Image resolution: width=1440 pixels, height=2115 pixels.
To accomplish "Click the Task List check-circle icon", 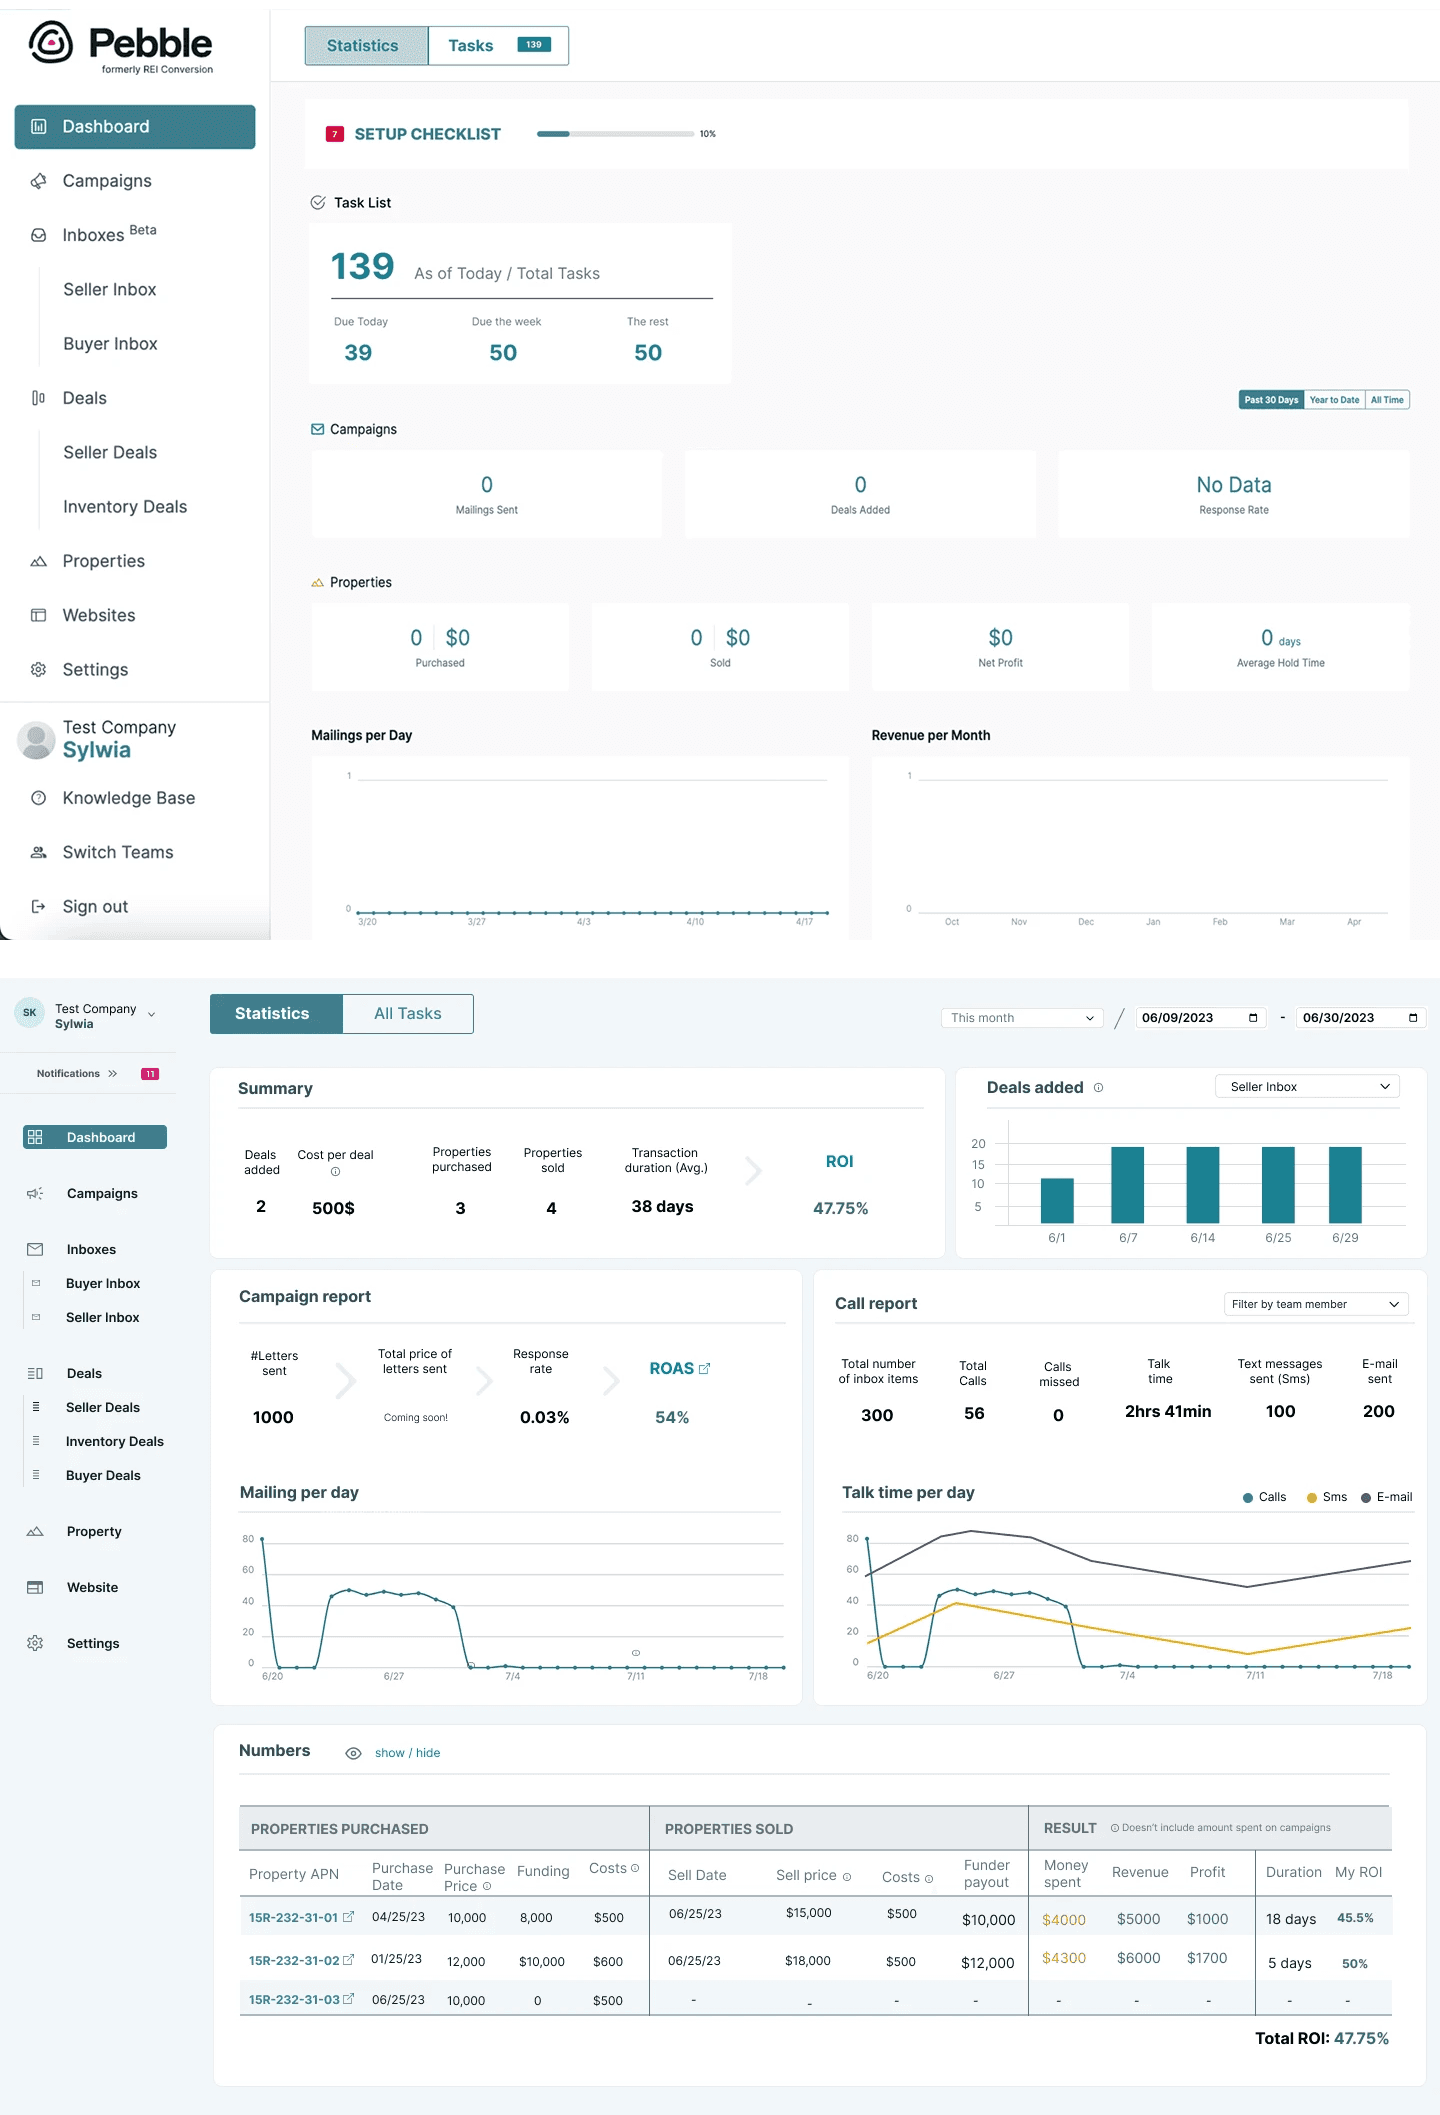I will coord(318,202).
